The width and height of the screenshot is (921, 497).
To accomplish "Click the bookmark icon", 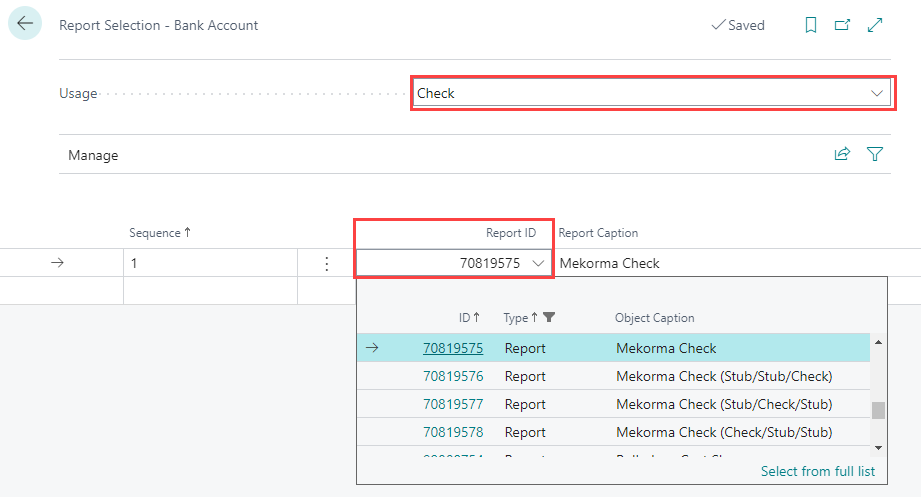I will point(811,25).
